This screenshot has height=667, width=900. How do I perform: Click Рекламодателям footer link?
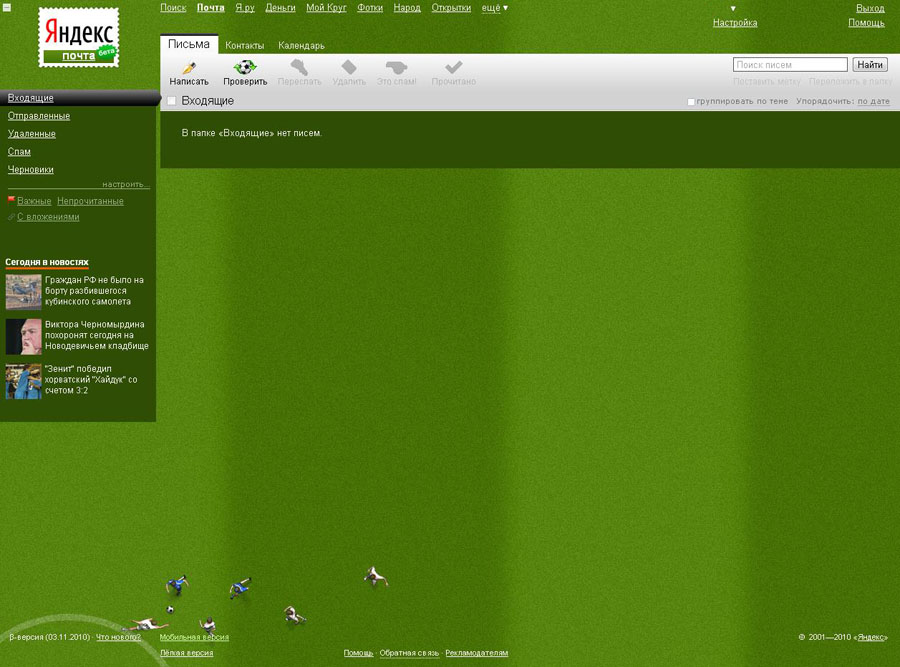476,653
